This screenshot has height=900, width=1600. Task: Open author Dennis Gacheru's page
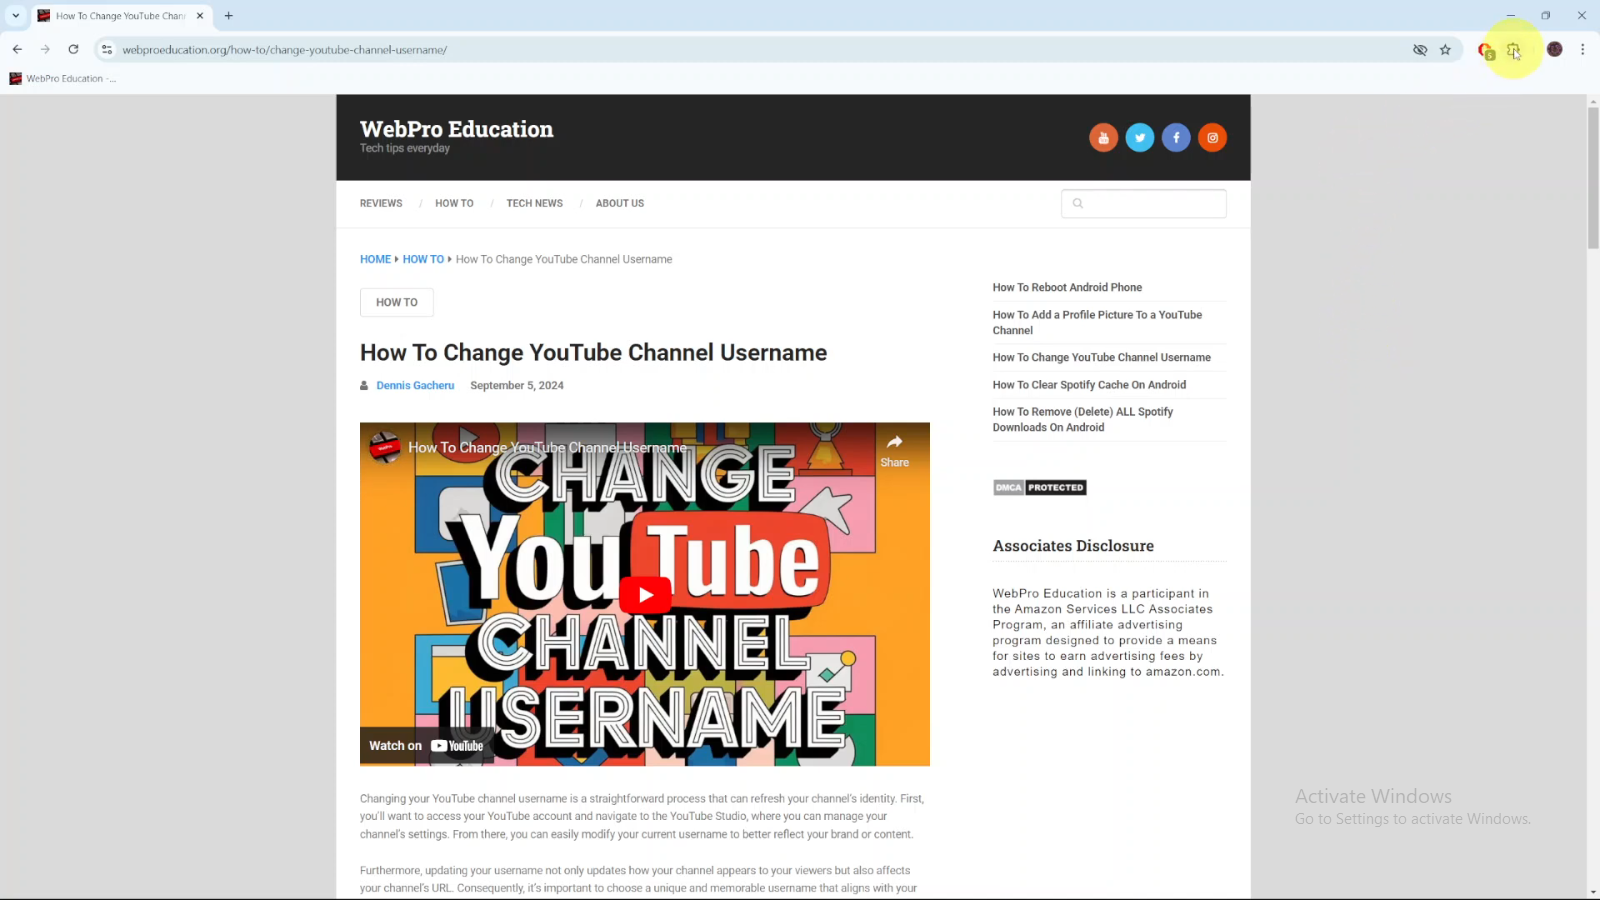[415, 386]
